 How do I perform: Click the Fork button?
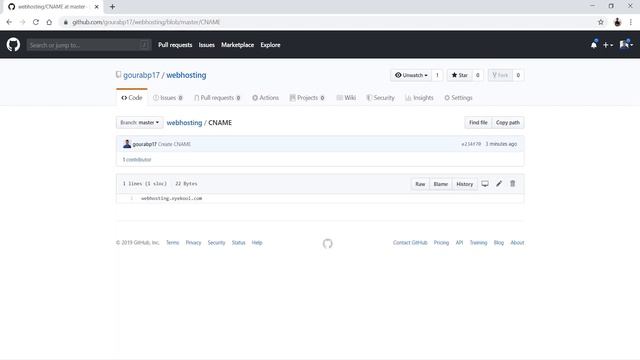click(x=500, y=75)
